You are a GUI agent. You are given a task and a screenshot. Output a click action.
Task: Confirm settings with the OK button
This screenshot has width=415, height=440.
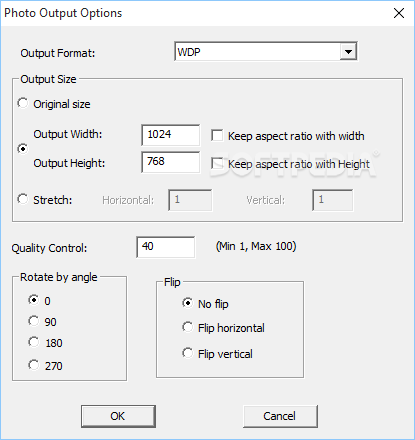pyautogui.click(x=118, y=416)
